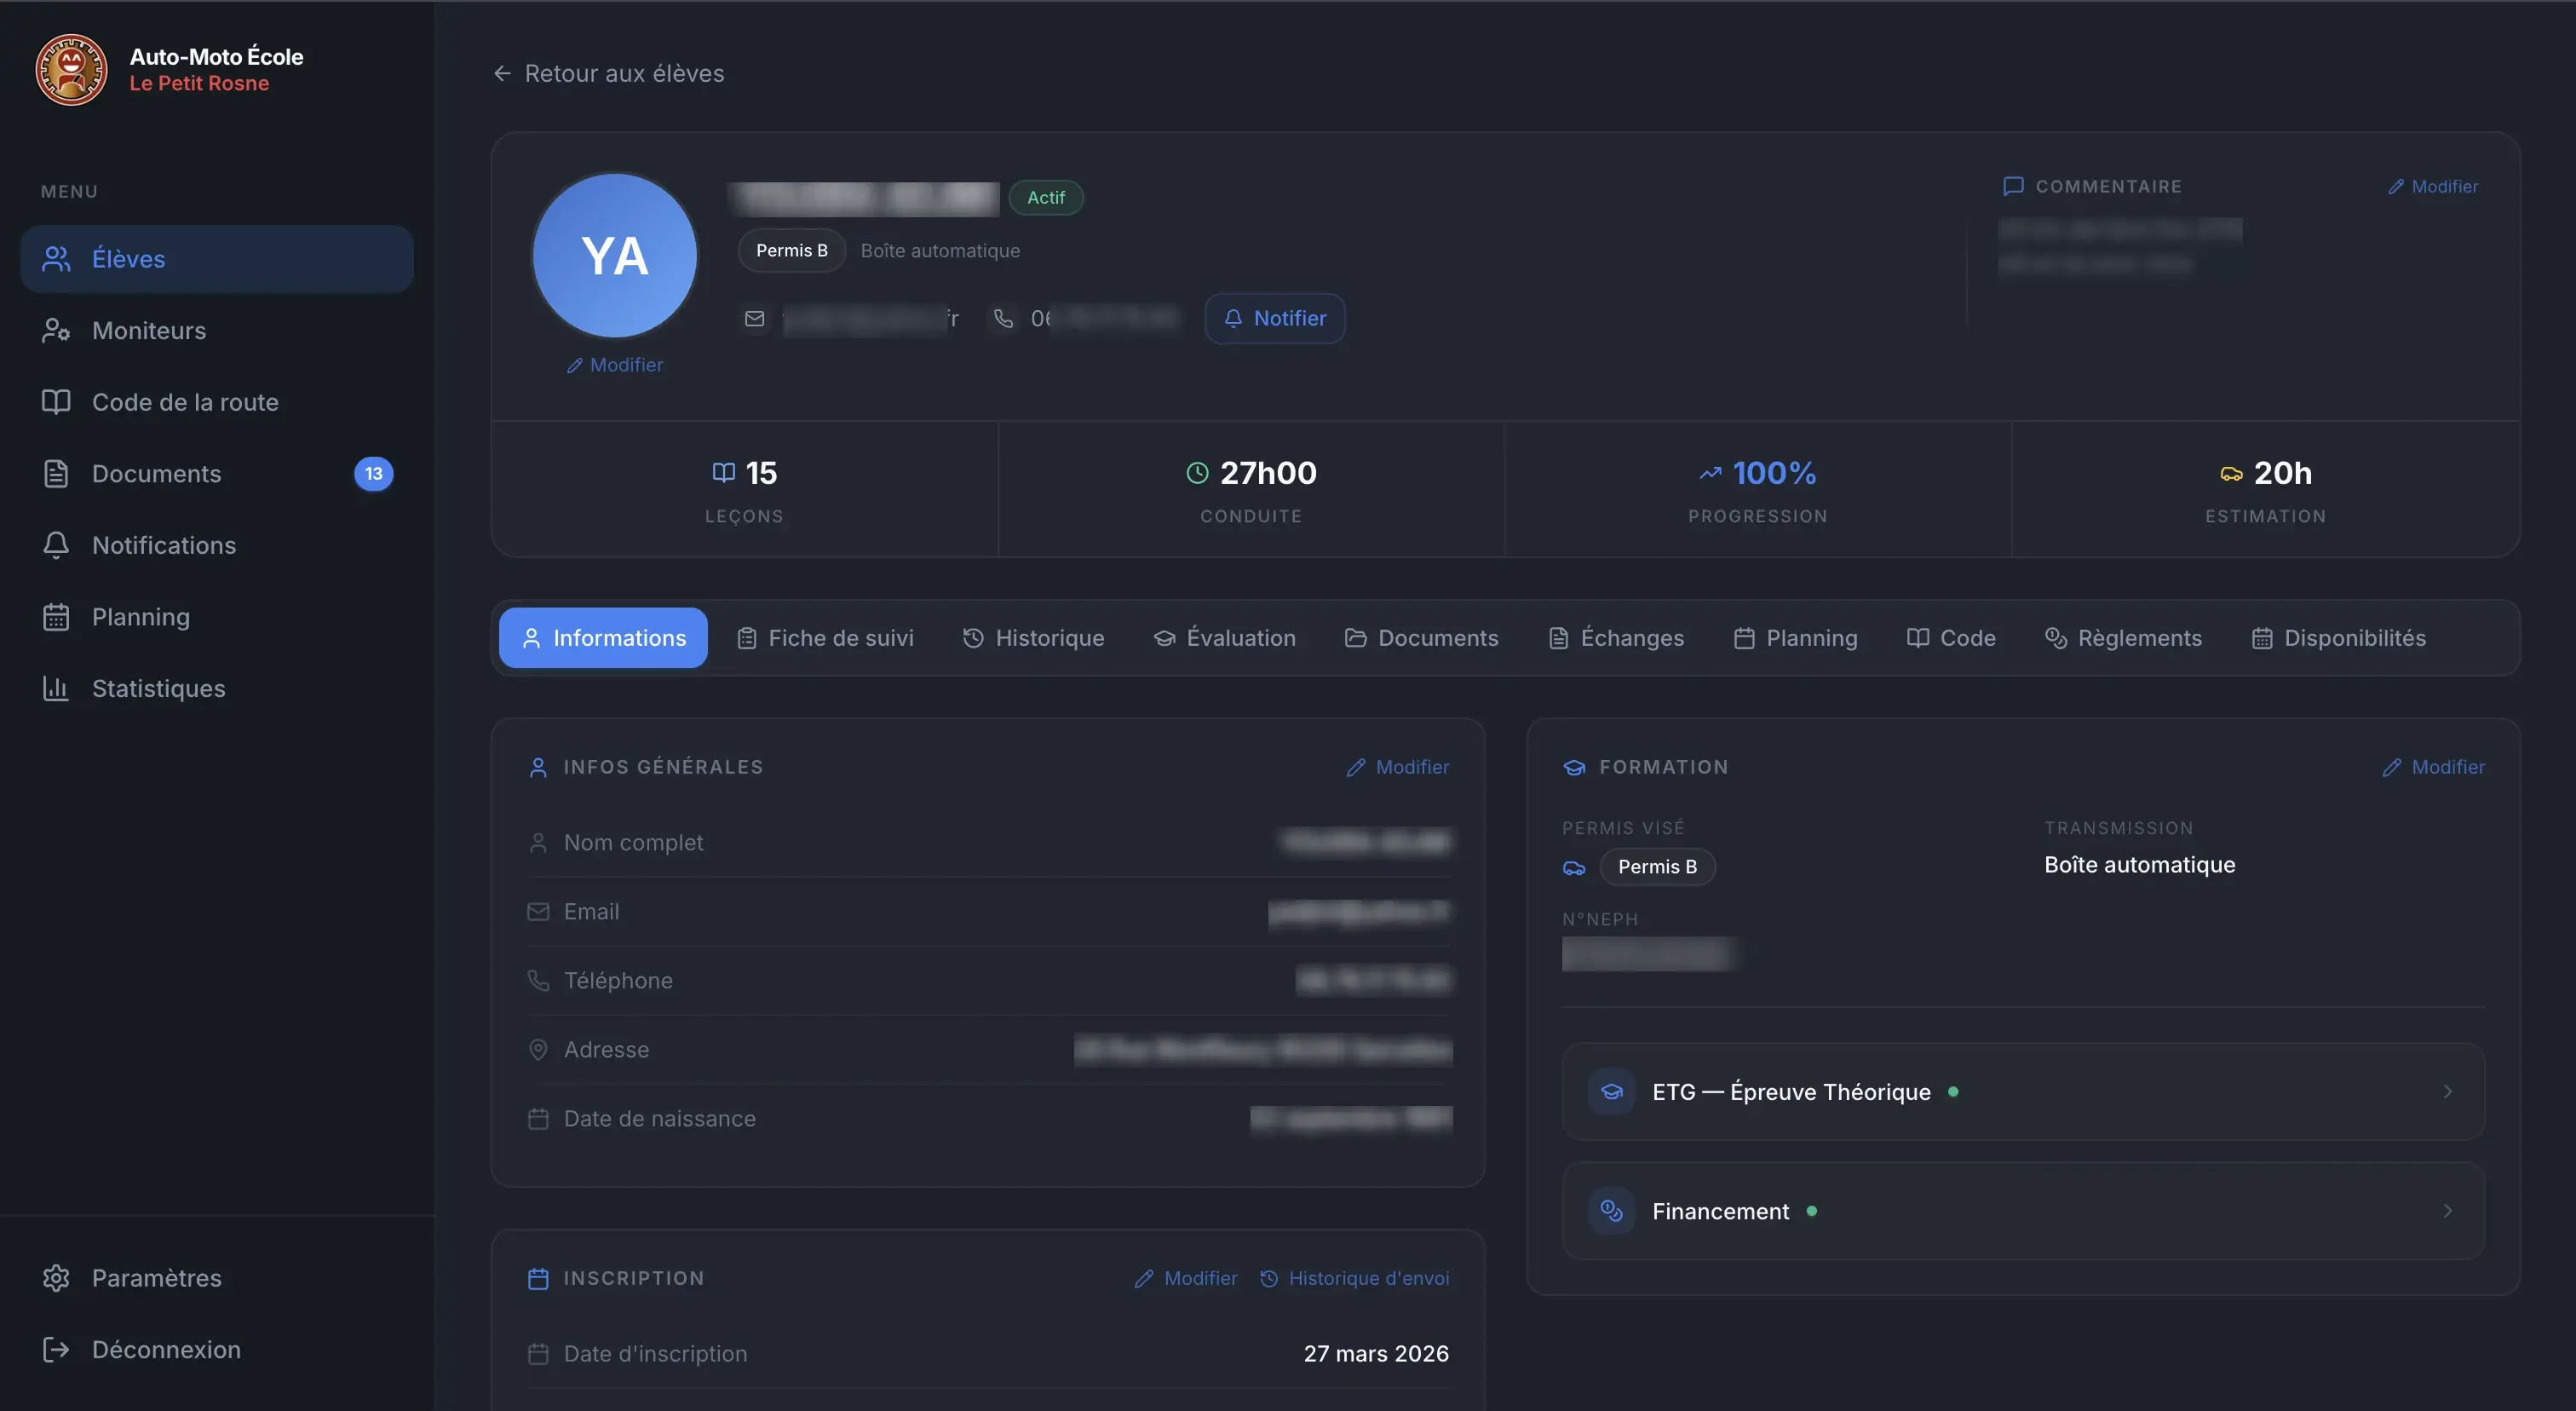Edit Formation via Modifier

2433,767
